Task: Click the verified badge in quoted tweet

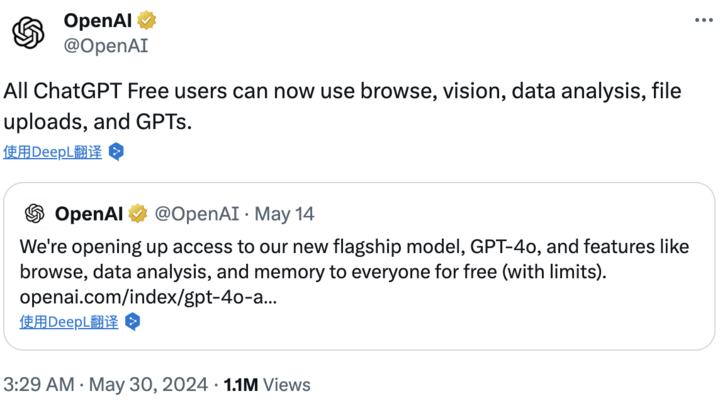Action: pos(137,214)
